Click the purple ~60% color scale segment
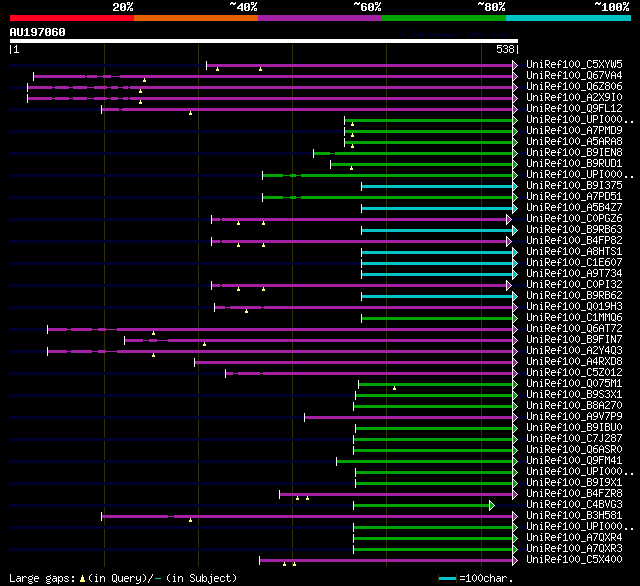This screenshot has height=586, width=640. [320, 18]
